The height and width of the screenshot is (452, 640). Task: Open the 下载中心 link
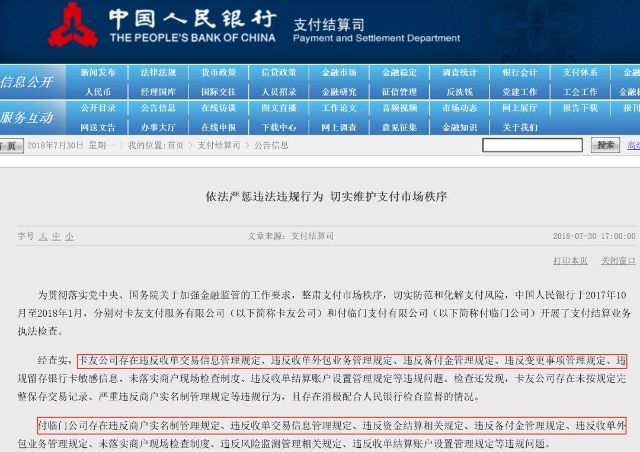[x=279, y=127]
